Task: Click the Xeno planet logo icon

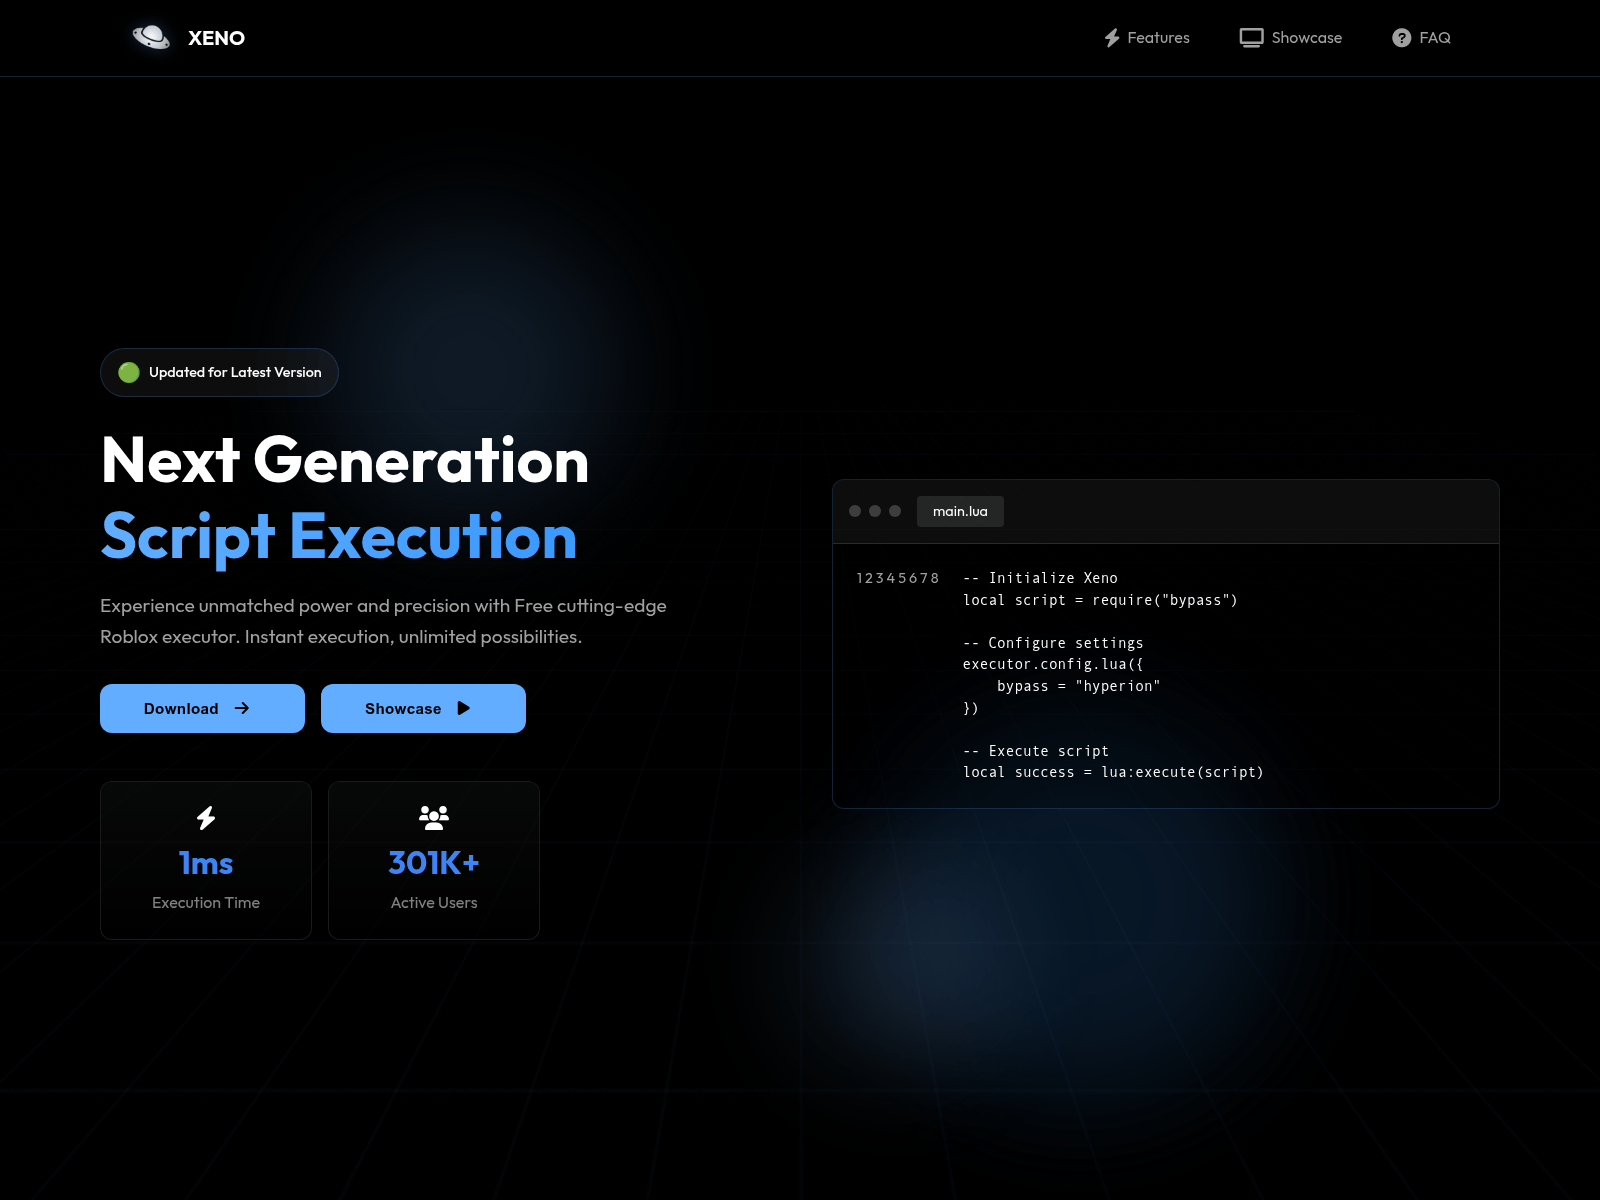Action: point(151,37)
